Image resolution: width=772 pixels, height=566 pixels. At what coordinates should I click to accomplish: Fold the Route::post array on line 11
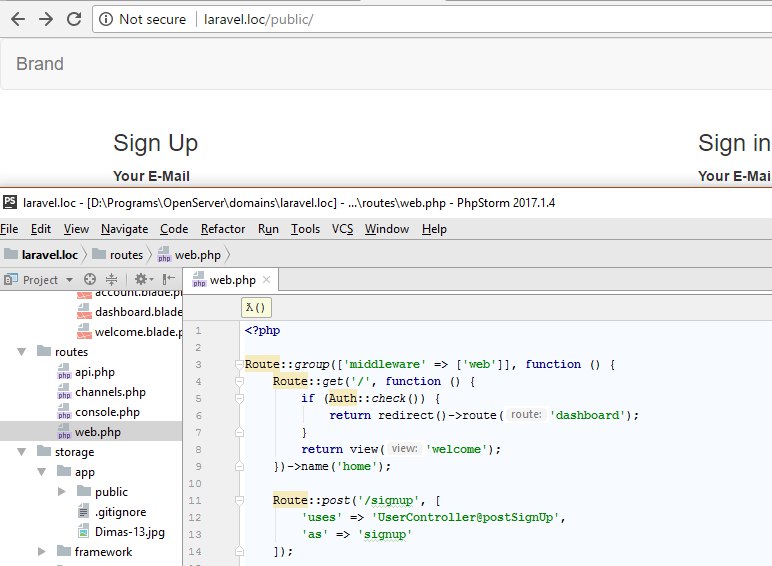click(x=239, y=501)
